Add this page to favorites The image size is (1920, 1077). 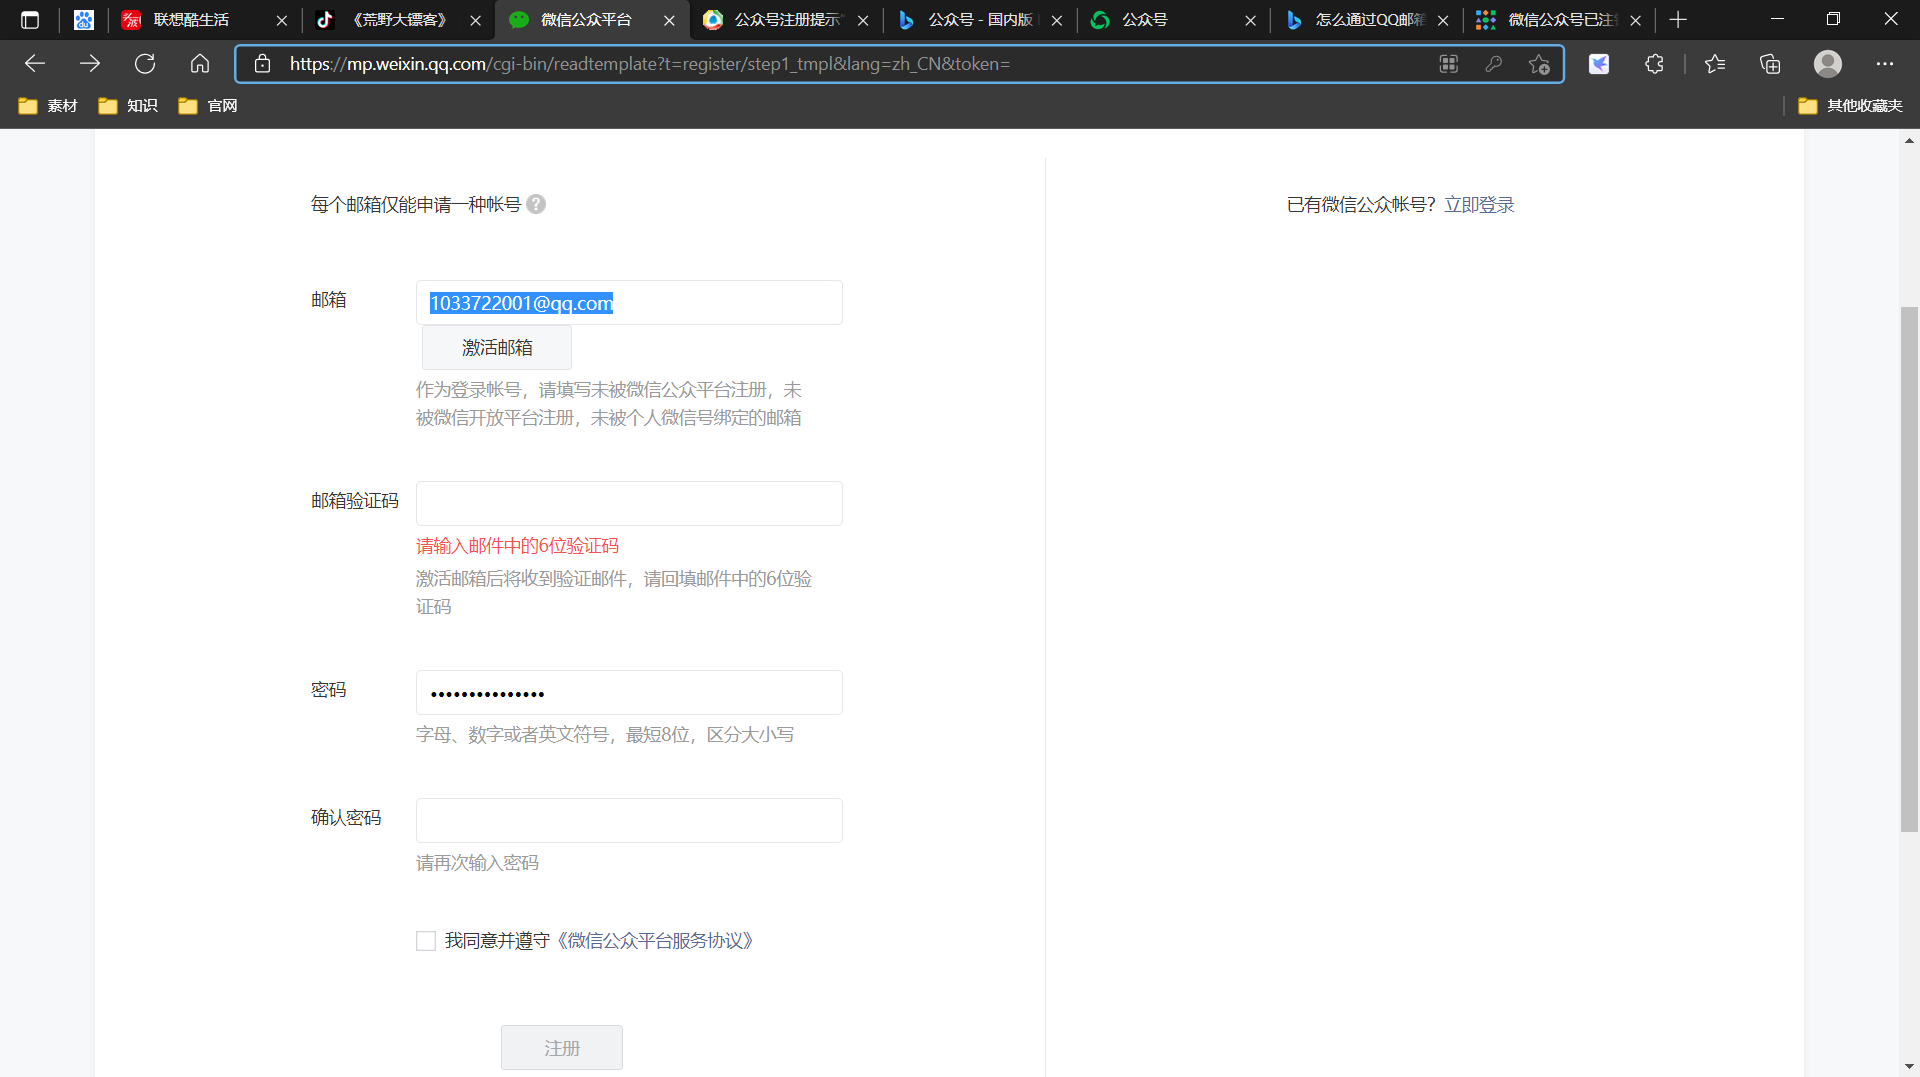[x=1539, y=64]
